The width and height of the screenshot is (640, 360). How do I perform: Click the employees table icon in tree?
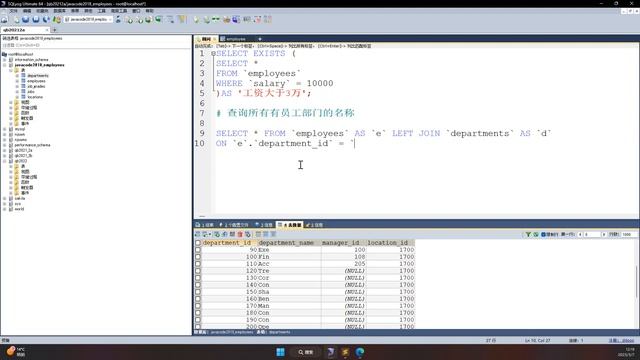[x=23, y=81]
